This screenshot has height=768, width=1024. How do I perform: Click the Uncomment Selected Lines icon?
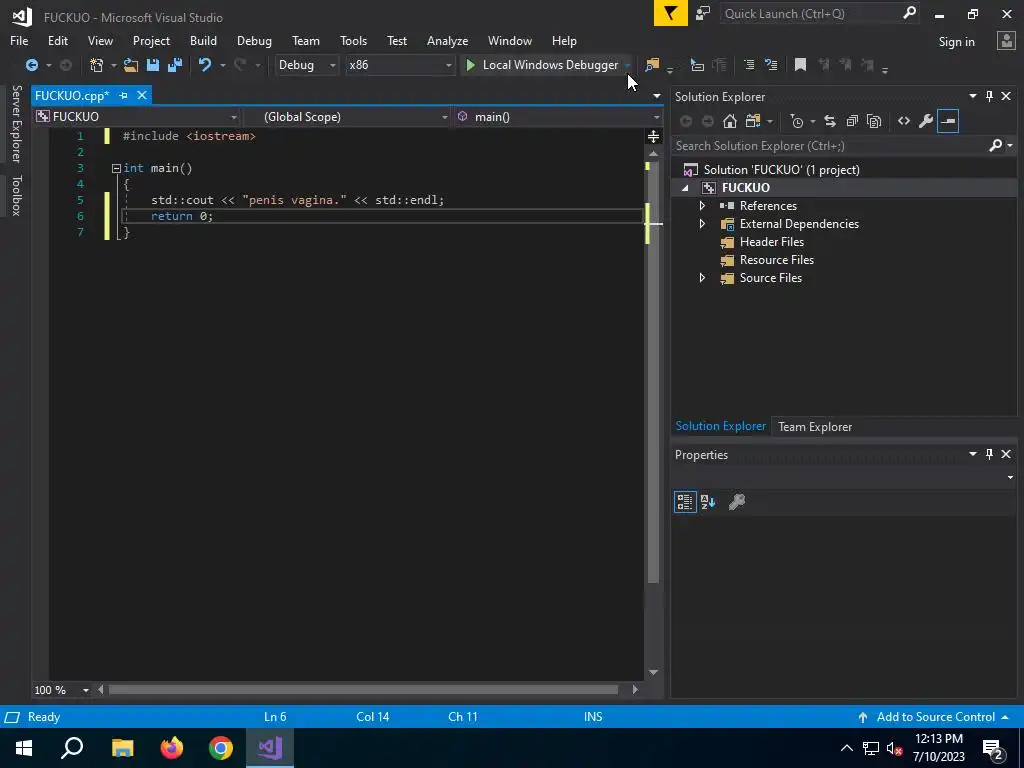click(771, 65)
